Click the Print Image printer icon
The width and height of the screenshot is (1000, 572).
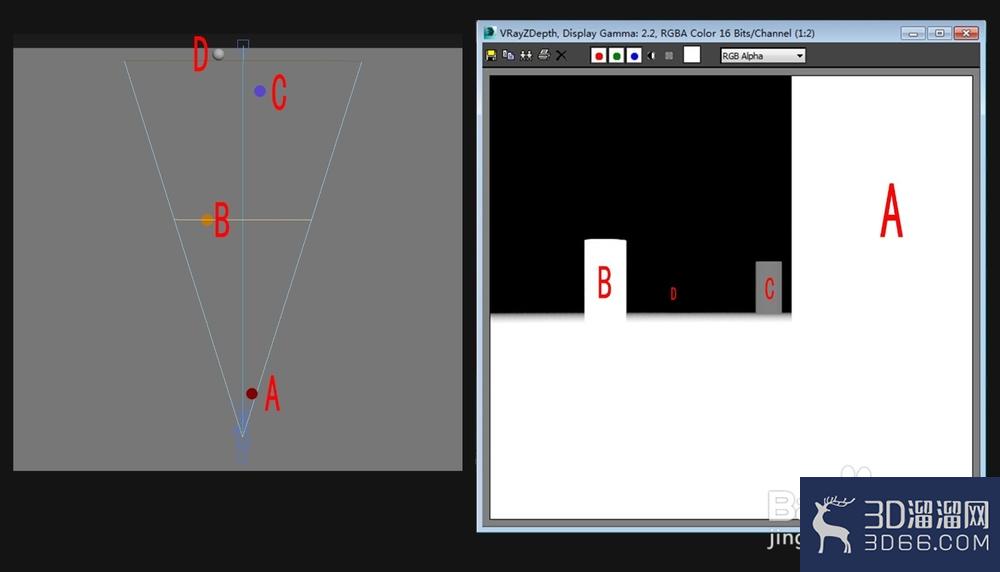pyautogui.click(x=543, y=55)
